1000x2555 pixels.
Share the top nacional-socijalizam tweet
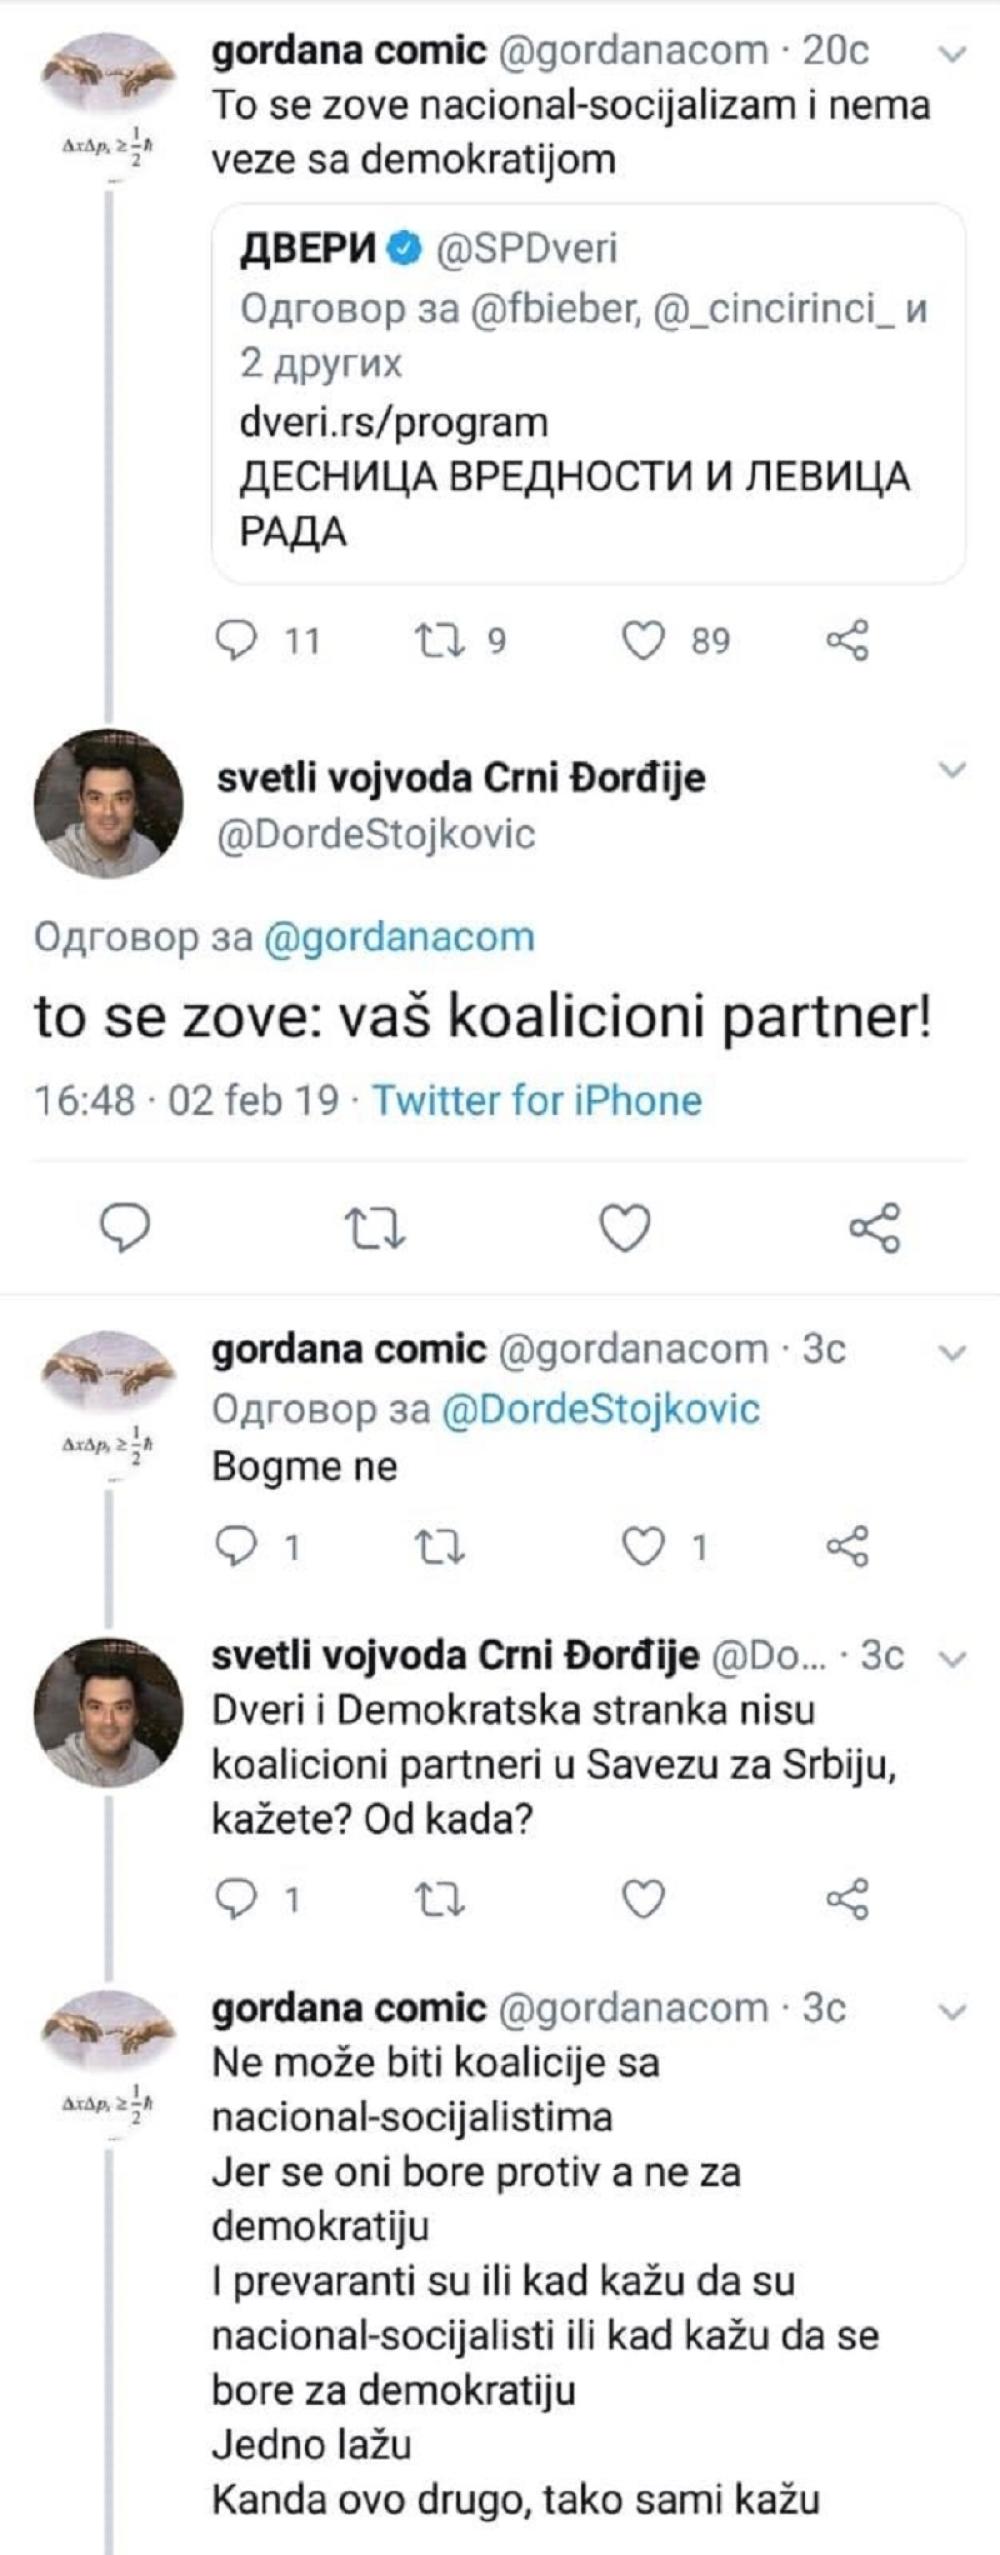[x=848, y=640]
